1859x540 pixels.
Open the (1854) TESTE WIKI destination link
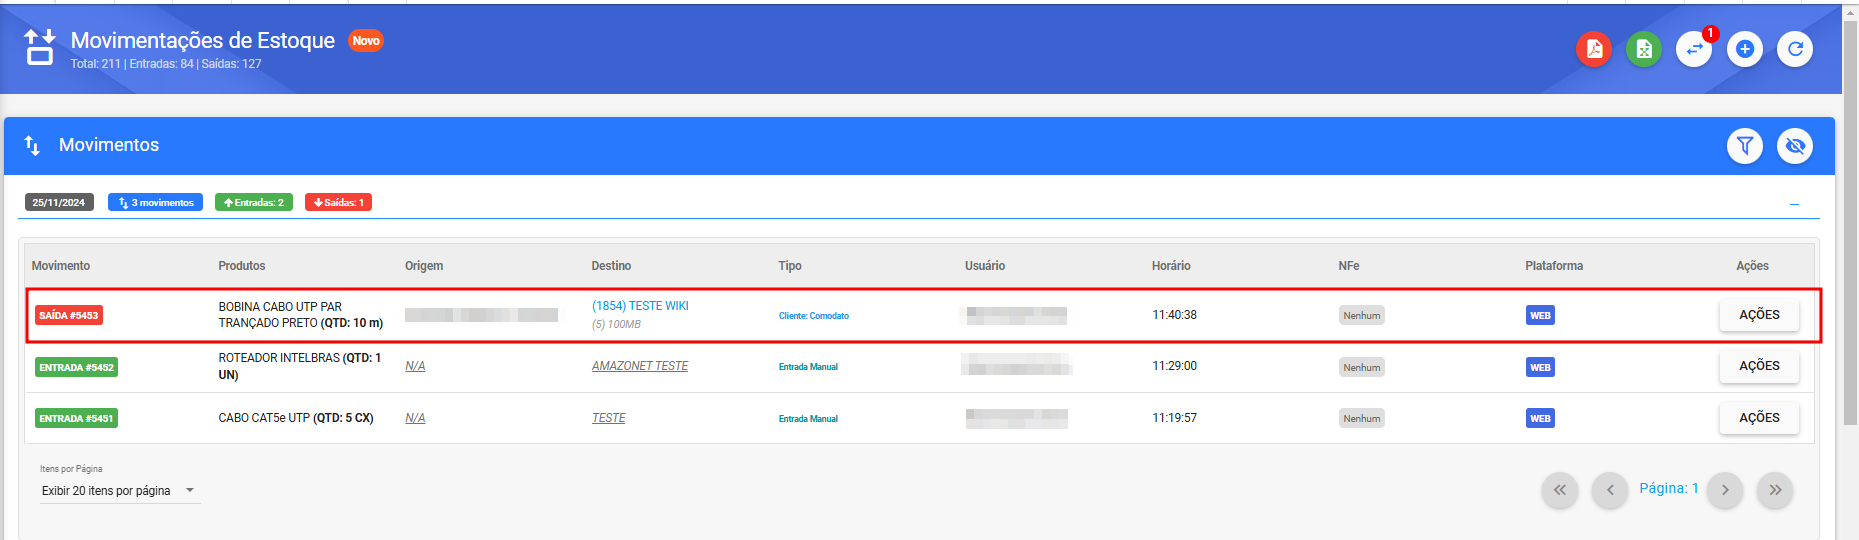[x=640, y=306]
